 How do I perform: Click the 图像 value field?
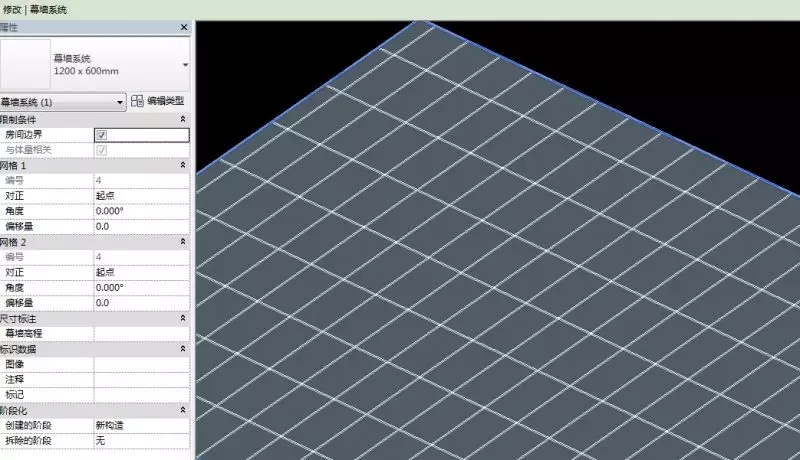click(x=142, y=364)
